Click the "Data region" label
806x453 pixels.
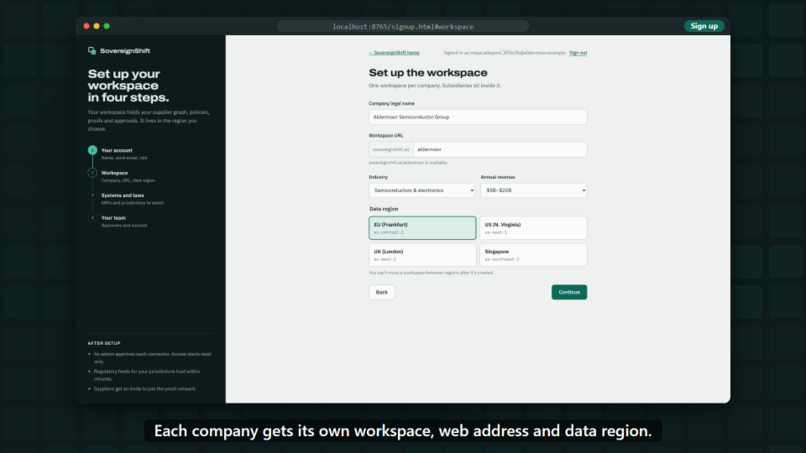[383, 209]
